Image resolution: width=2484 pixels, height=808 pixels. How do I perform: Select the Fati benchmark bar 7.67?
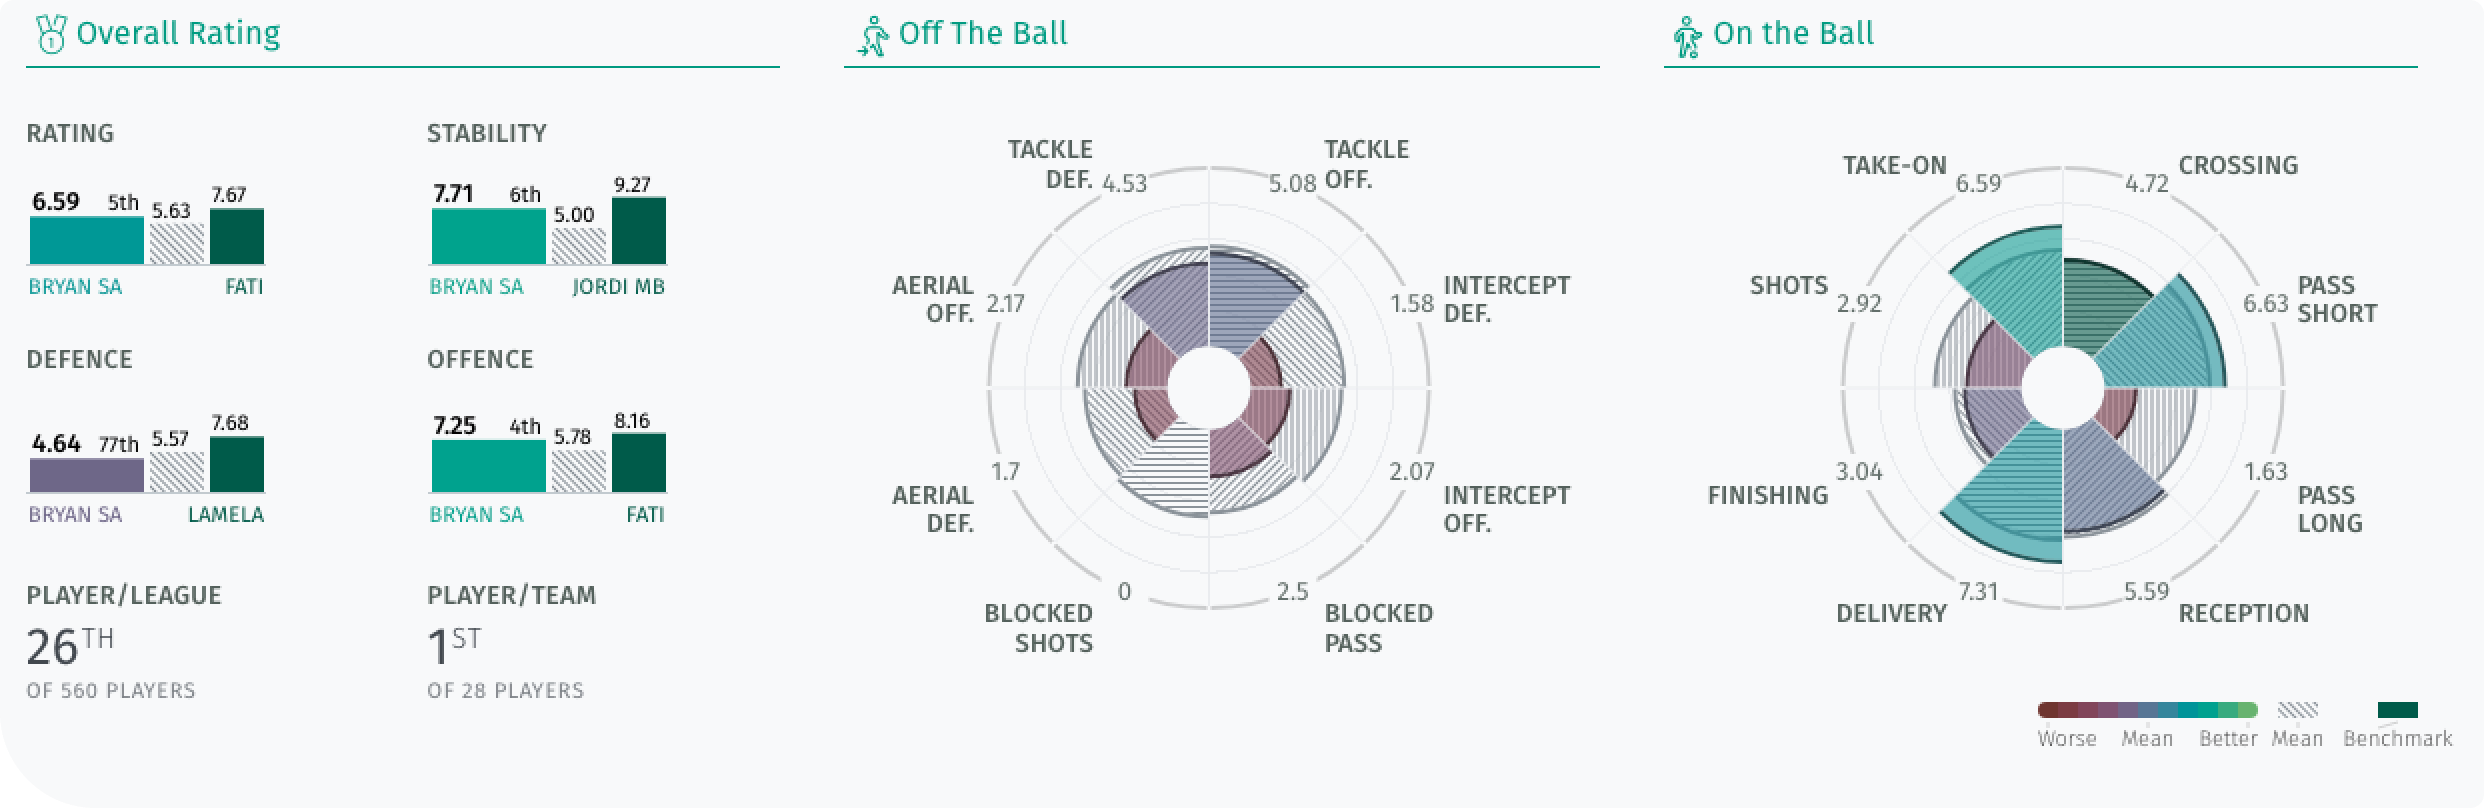click(237, 236)
